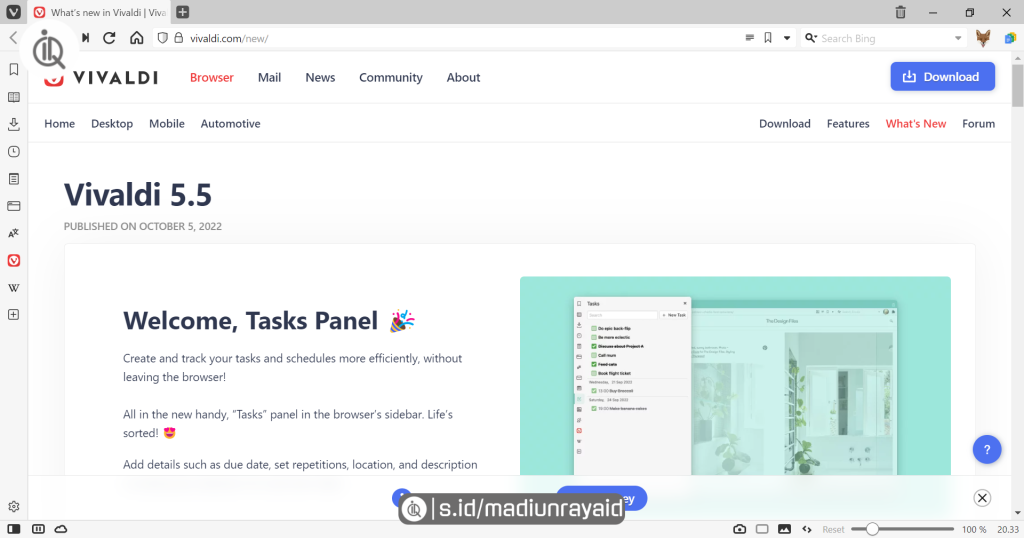Open the Community link in header

pos(391,77)
